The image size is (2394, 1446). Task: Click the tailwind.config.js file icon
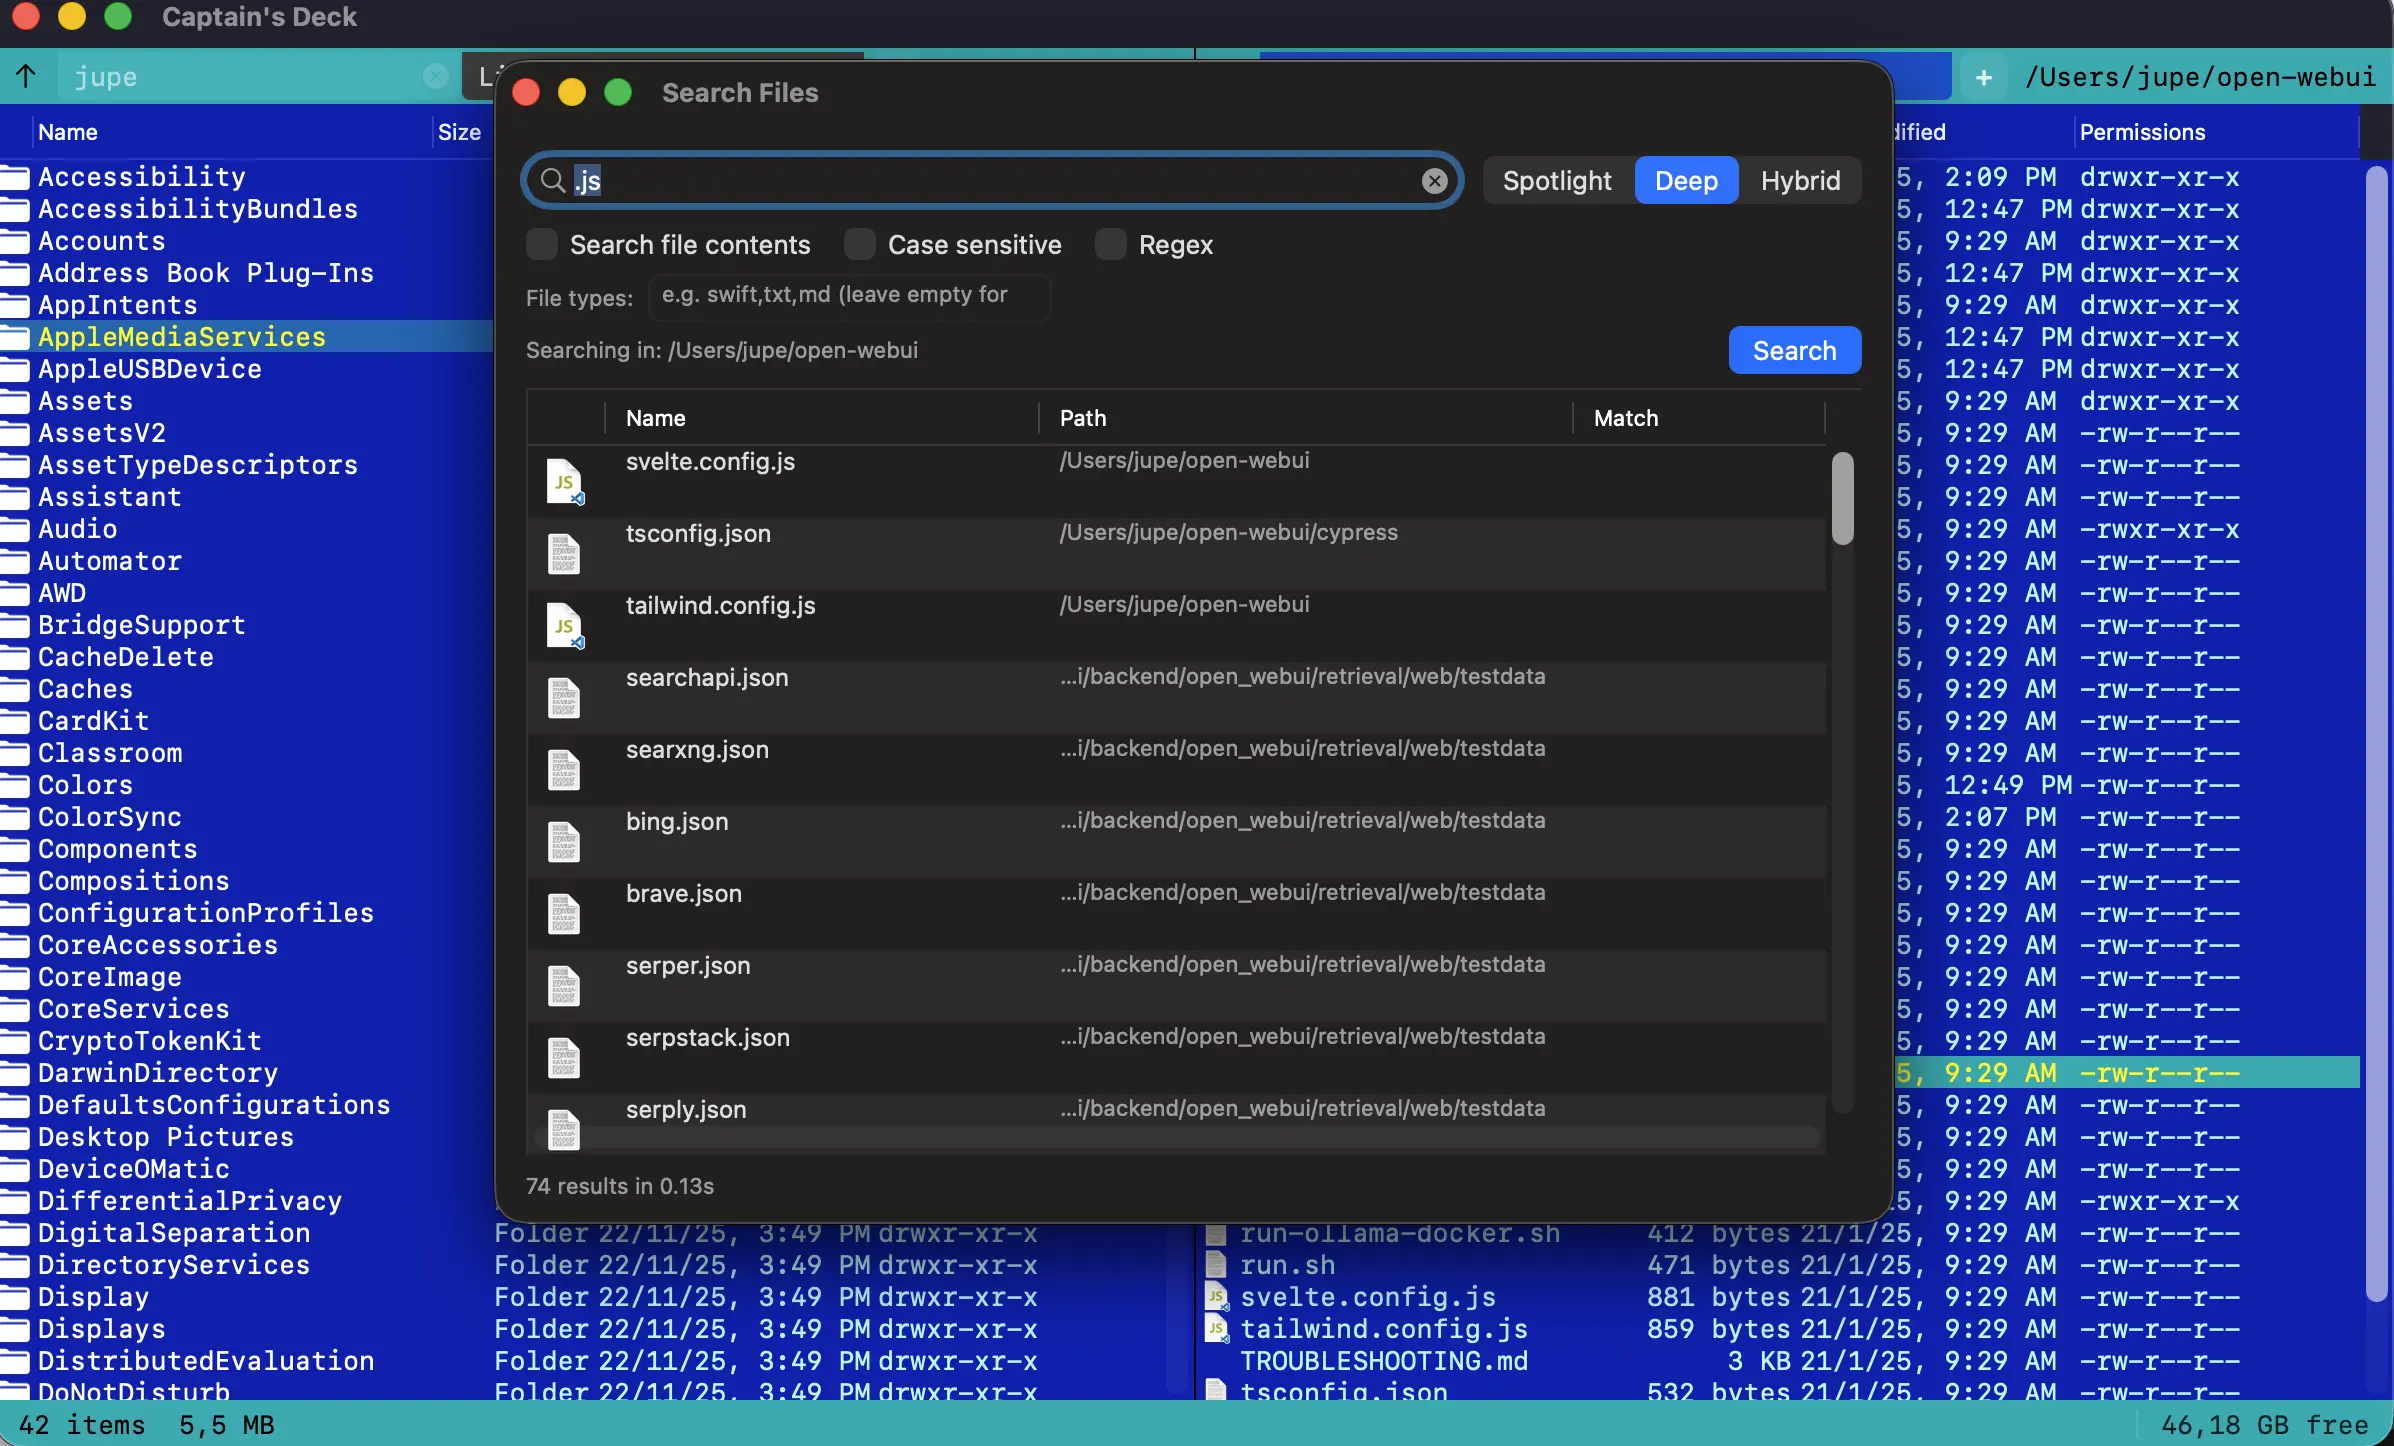[564, 625]
